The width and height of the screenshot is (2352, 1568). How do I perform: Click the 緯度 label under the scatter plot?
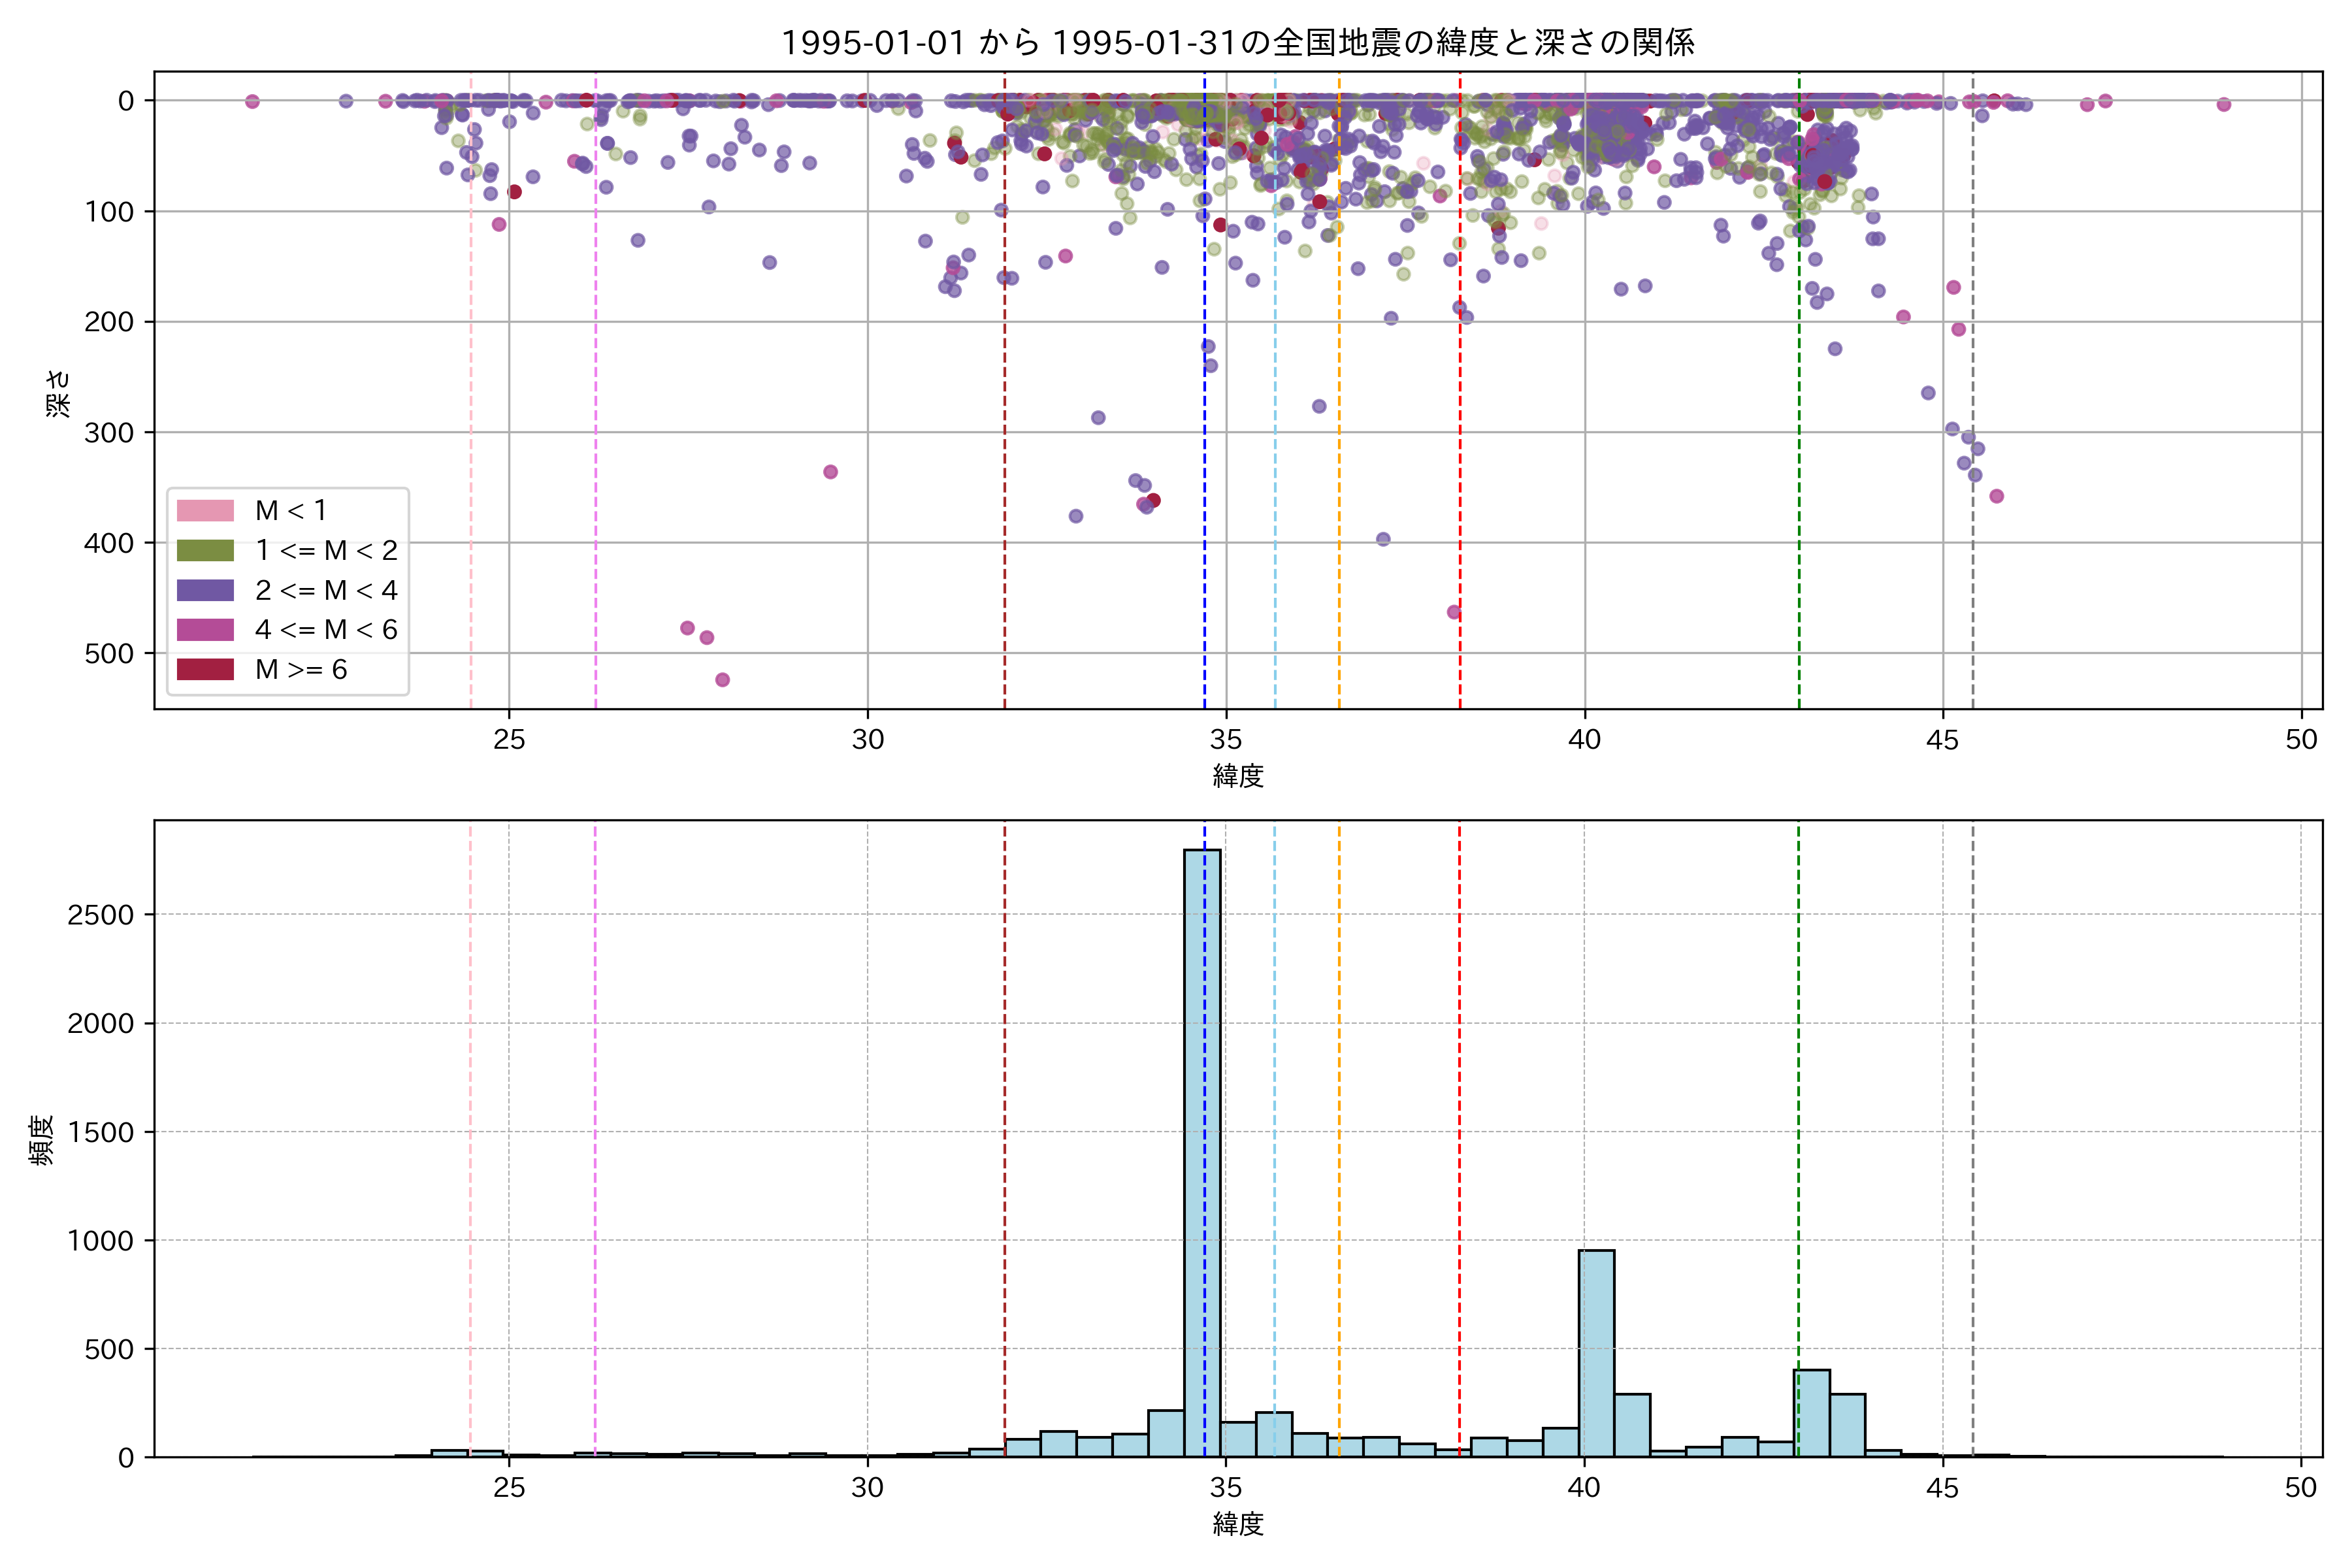(1238, 776)
